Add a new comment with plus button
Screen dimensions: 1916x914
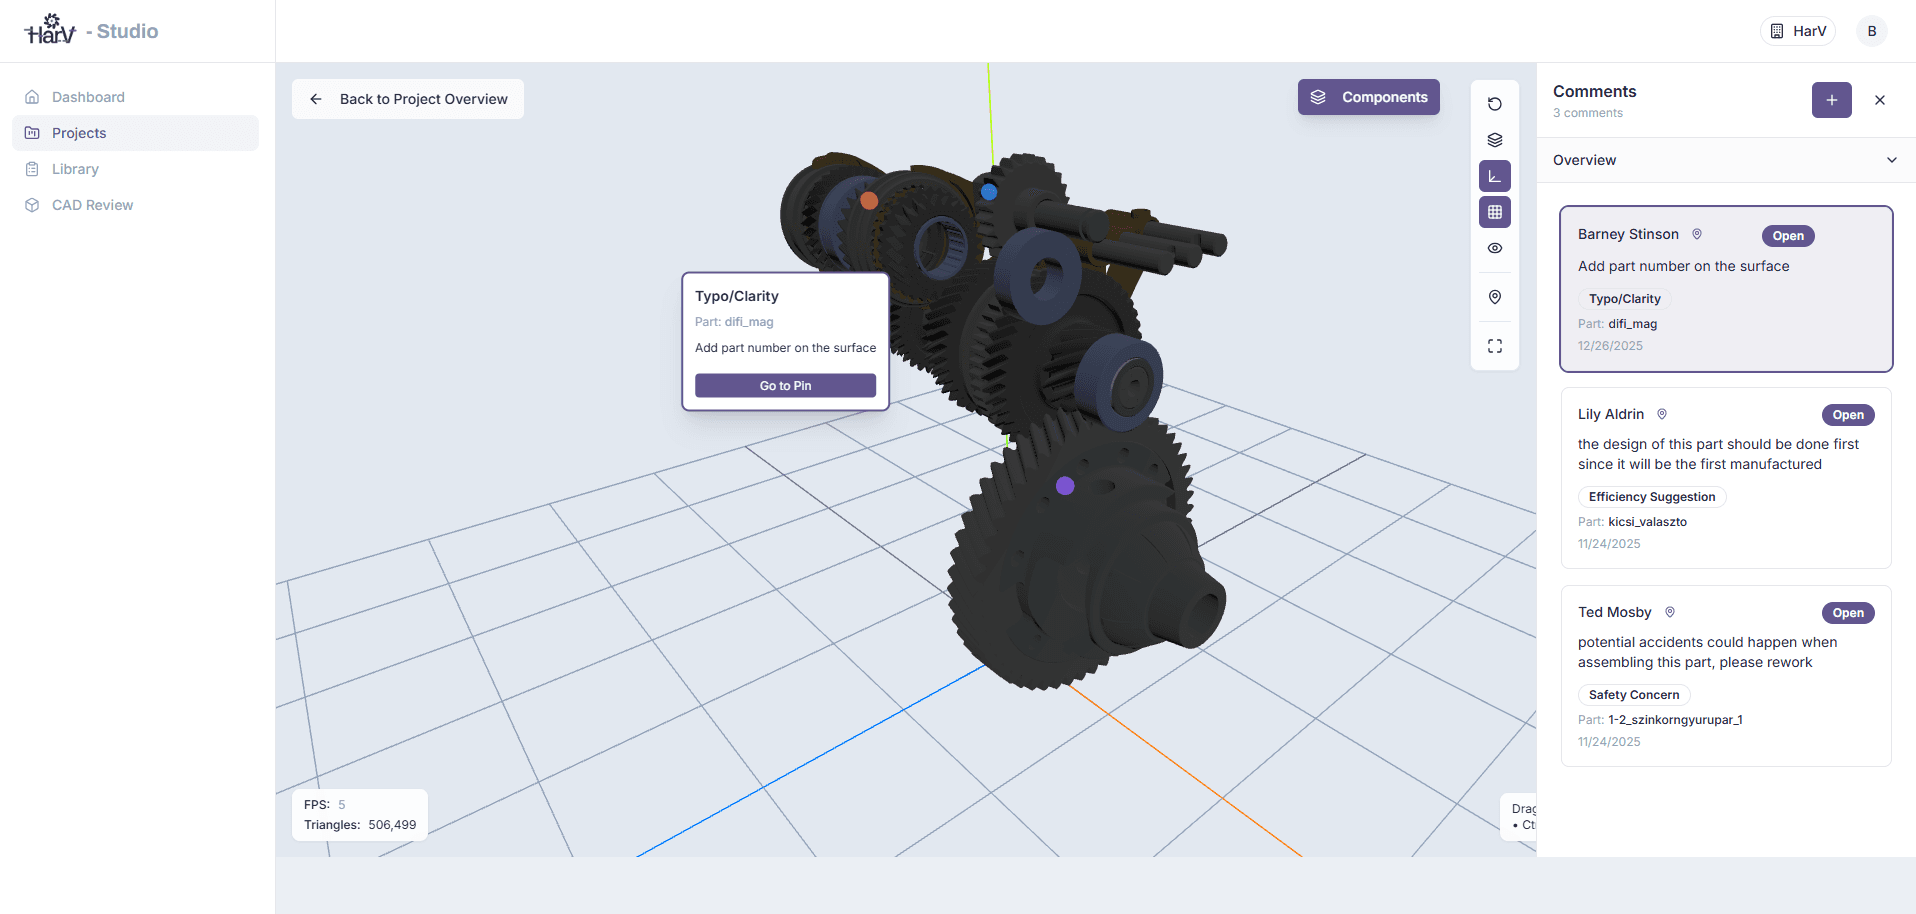(1832, 100)
